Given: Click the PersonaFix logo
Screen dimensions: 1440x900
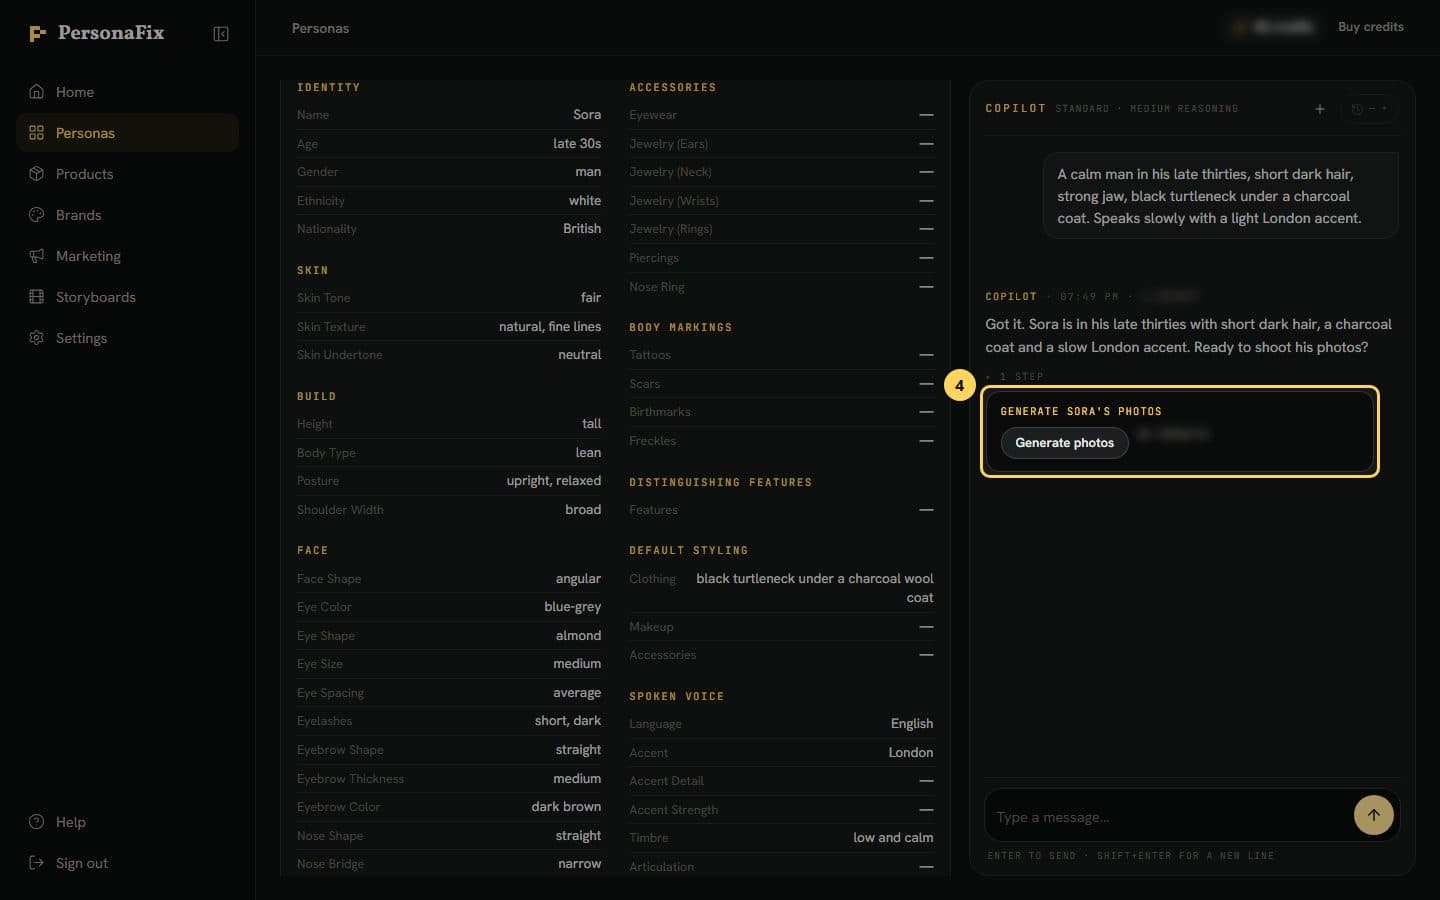Looking at the screenshot, I should [96, 33].
